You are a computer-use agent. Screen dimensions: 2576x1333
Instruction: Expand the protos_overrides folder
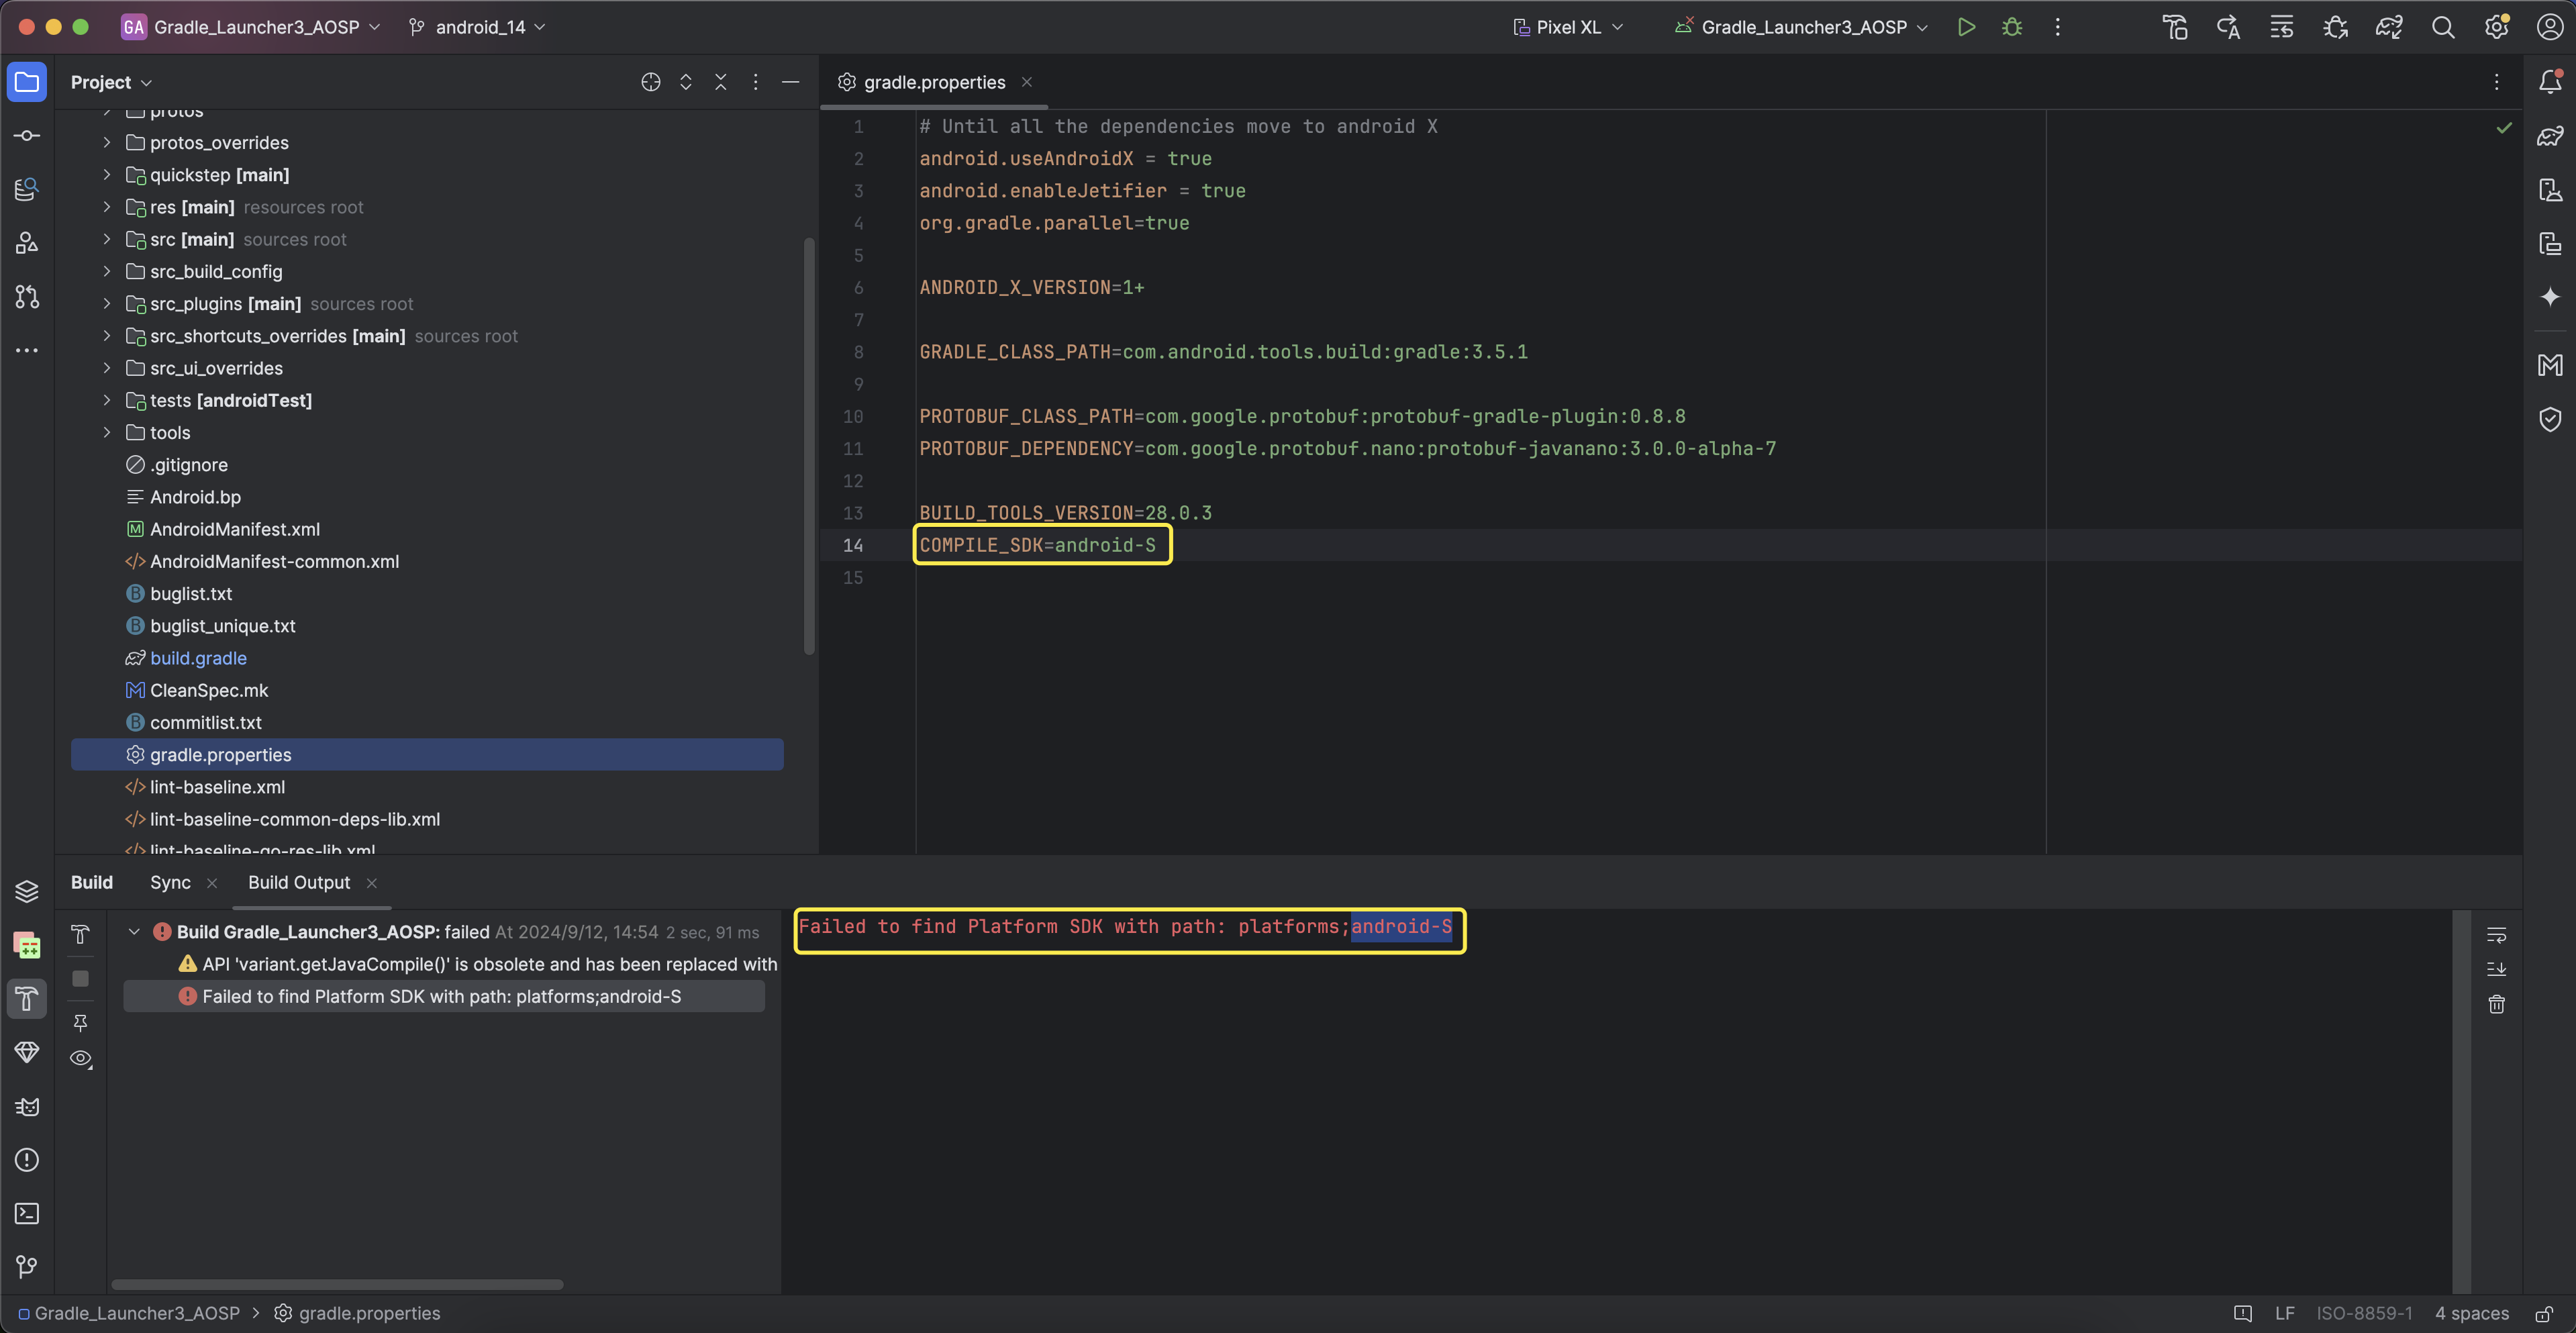tap(107, 143)
